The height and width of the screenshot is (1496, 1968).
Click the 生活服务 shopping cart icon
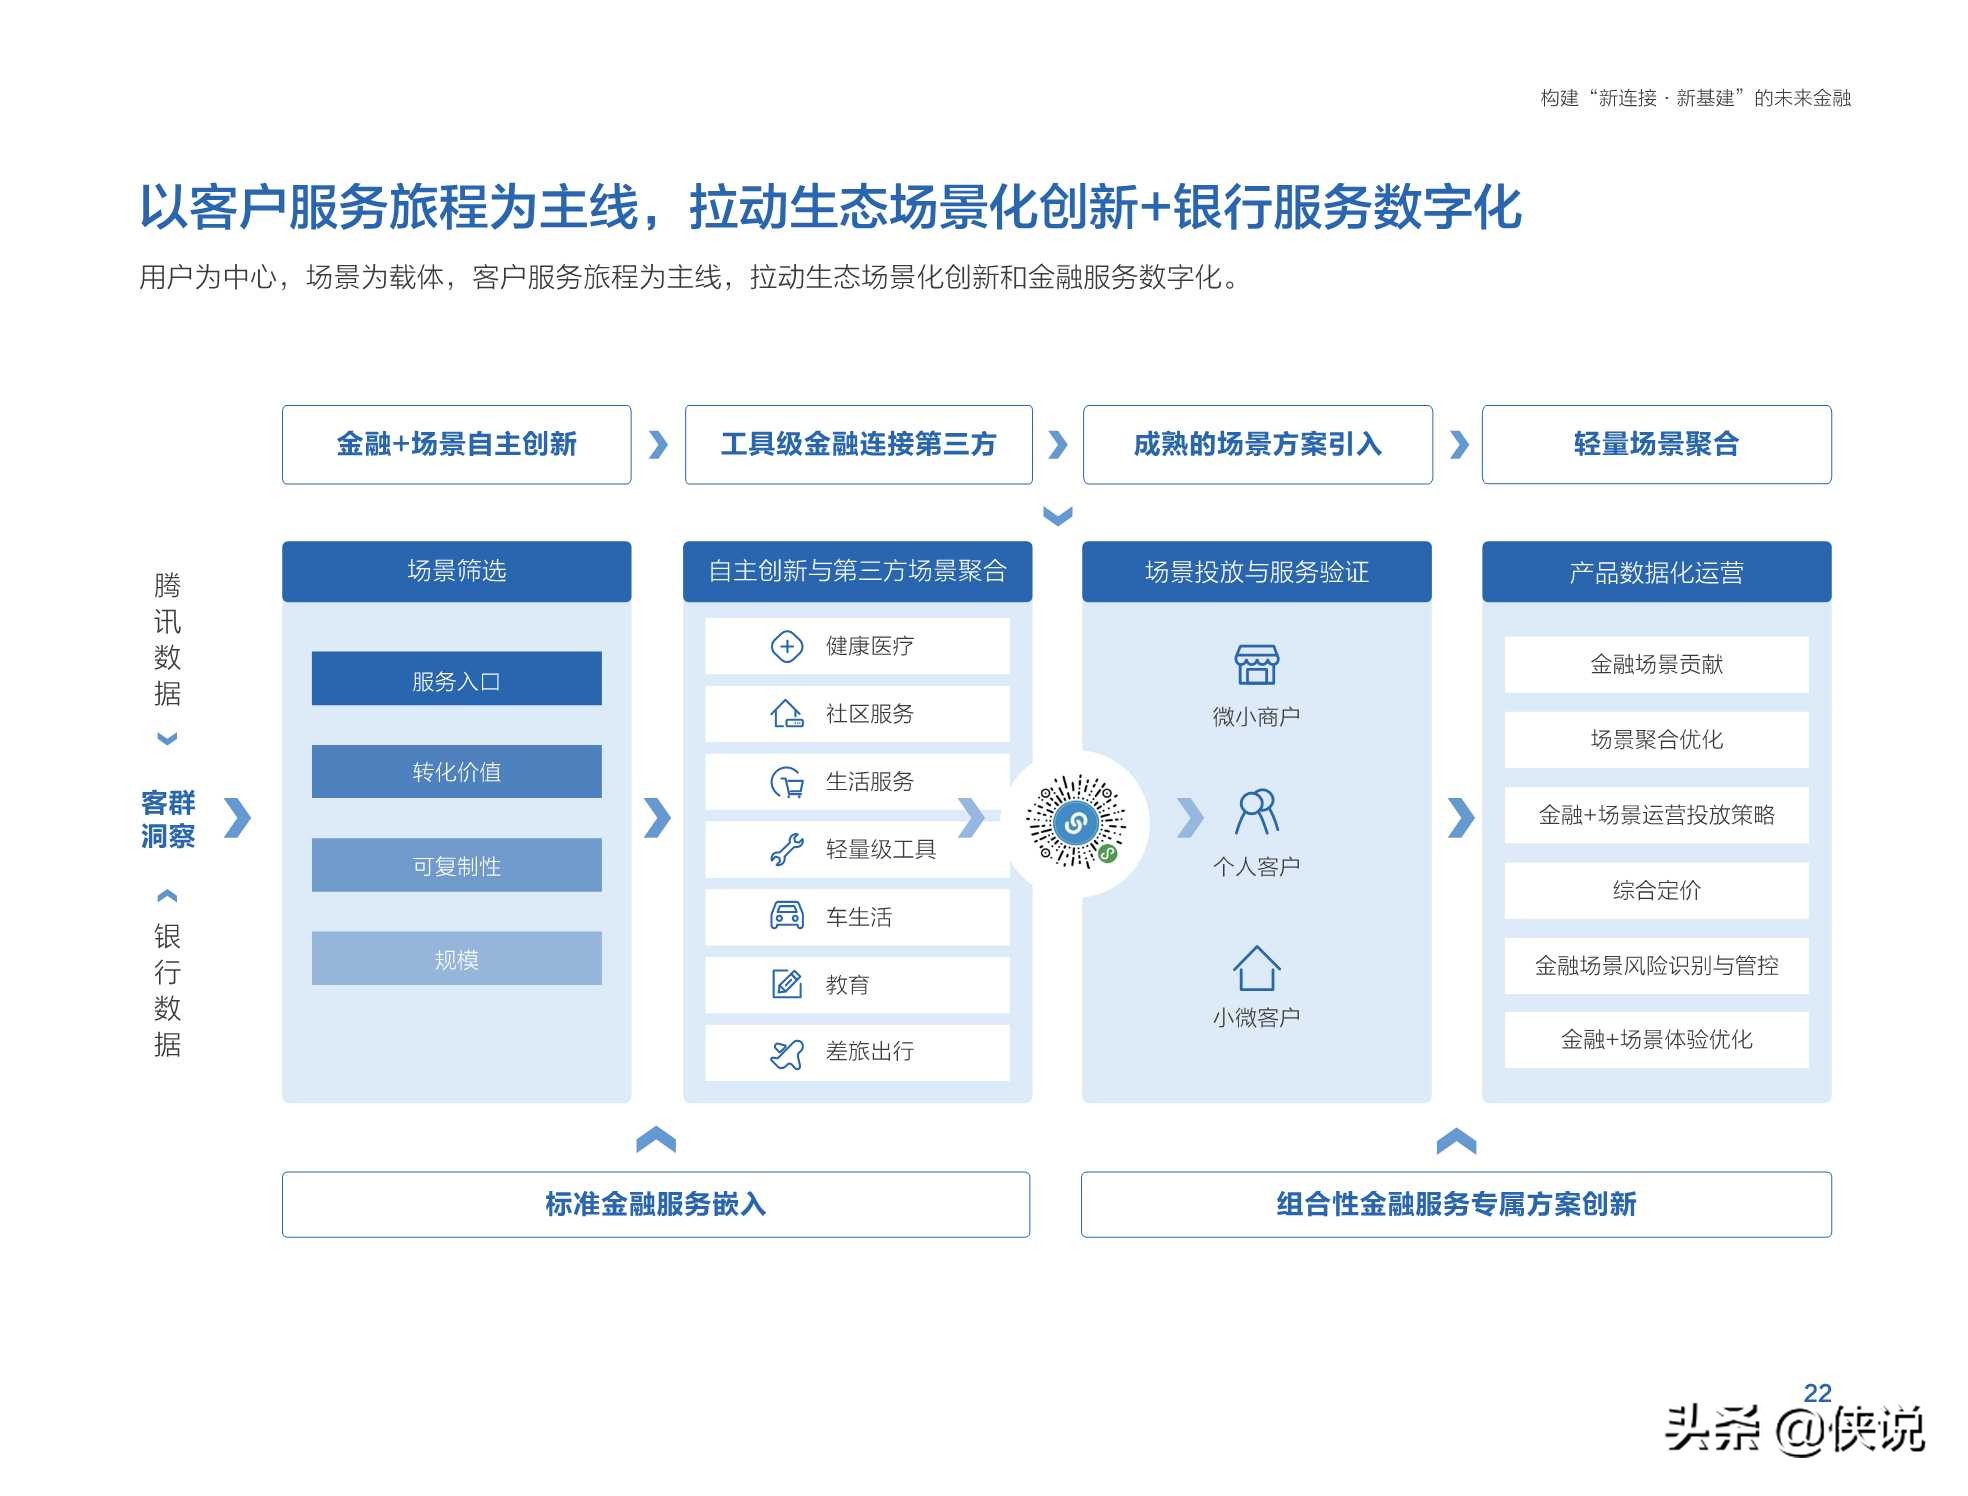(x=787, y=782)
